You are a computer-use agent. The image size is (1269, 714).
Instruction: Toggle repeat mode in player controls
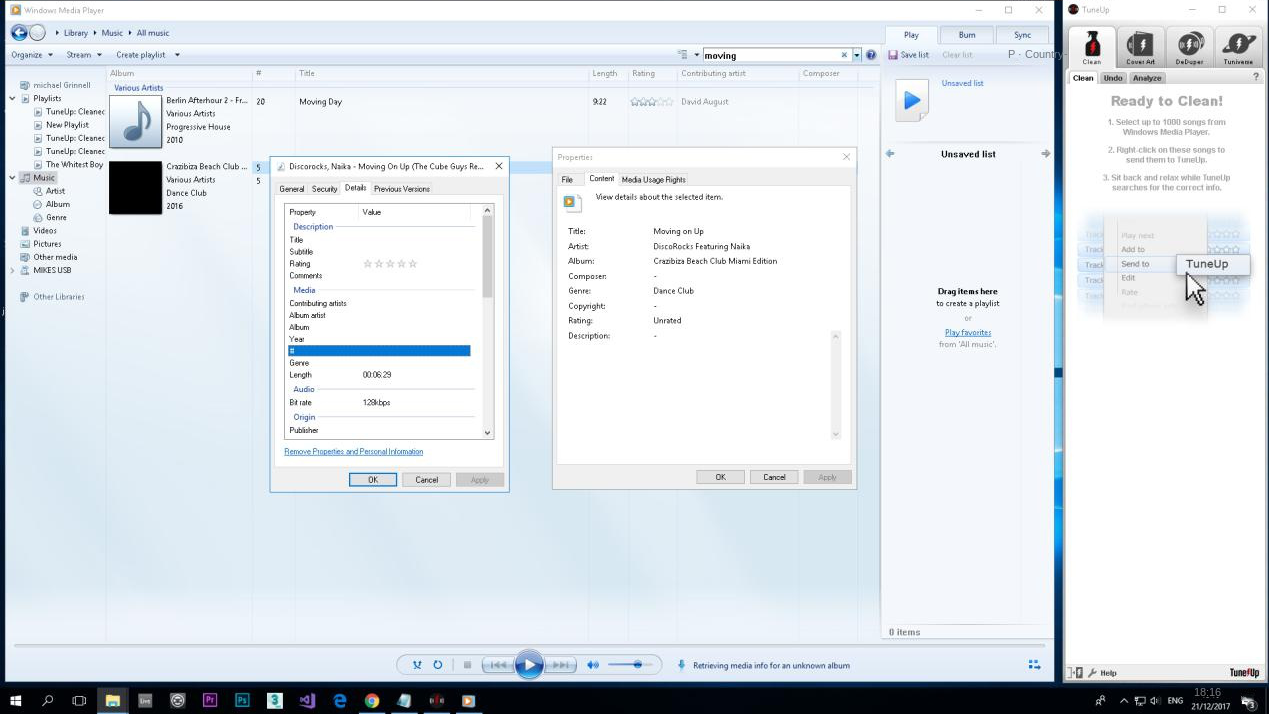438,665
